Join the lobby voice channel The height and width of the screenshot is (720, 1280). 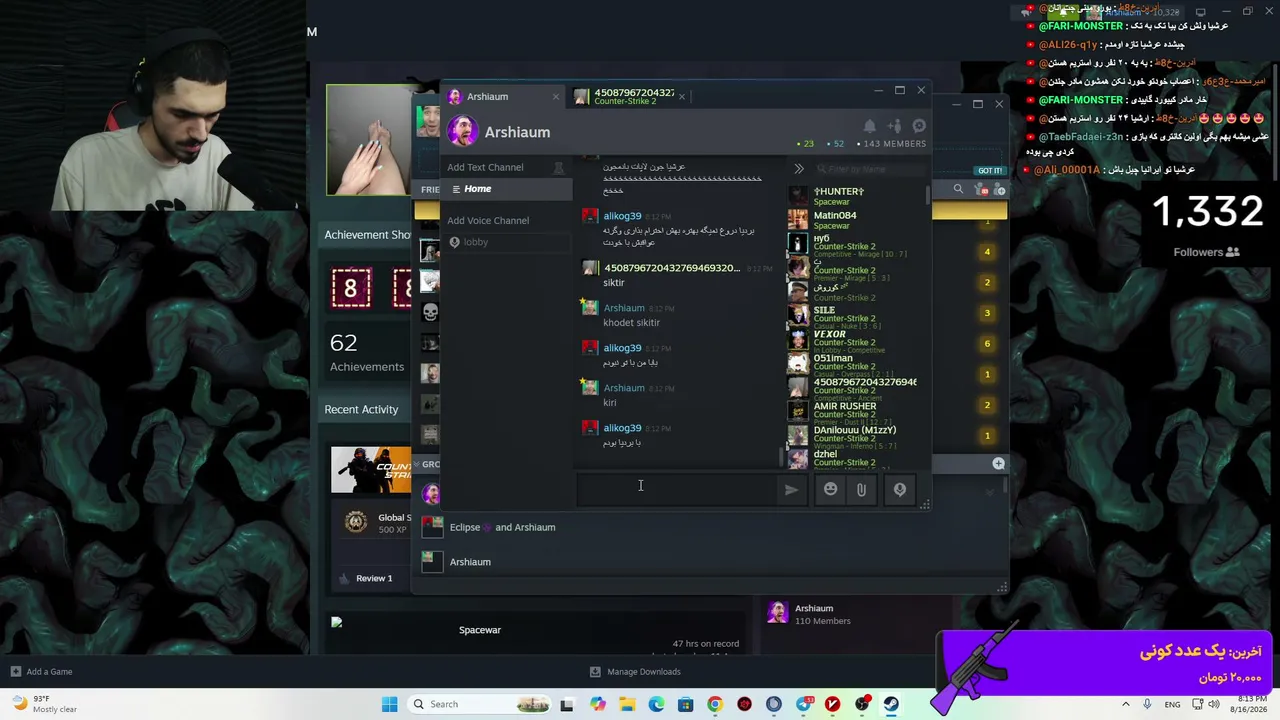[x=508, y=242]
